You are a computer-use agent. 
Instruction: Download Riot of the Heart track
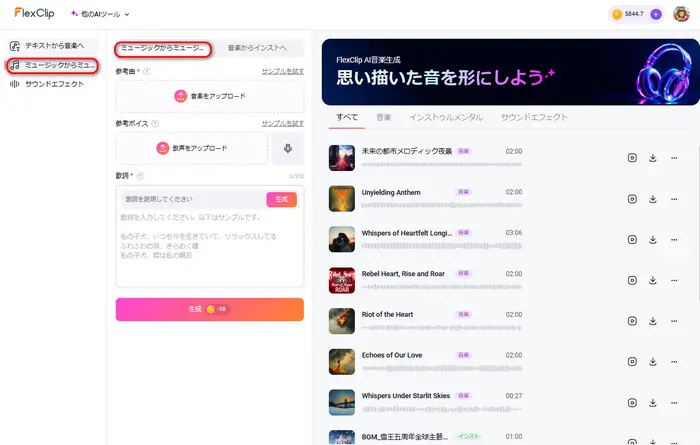(x=653, y=321)
